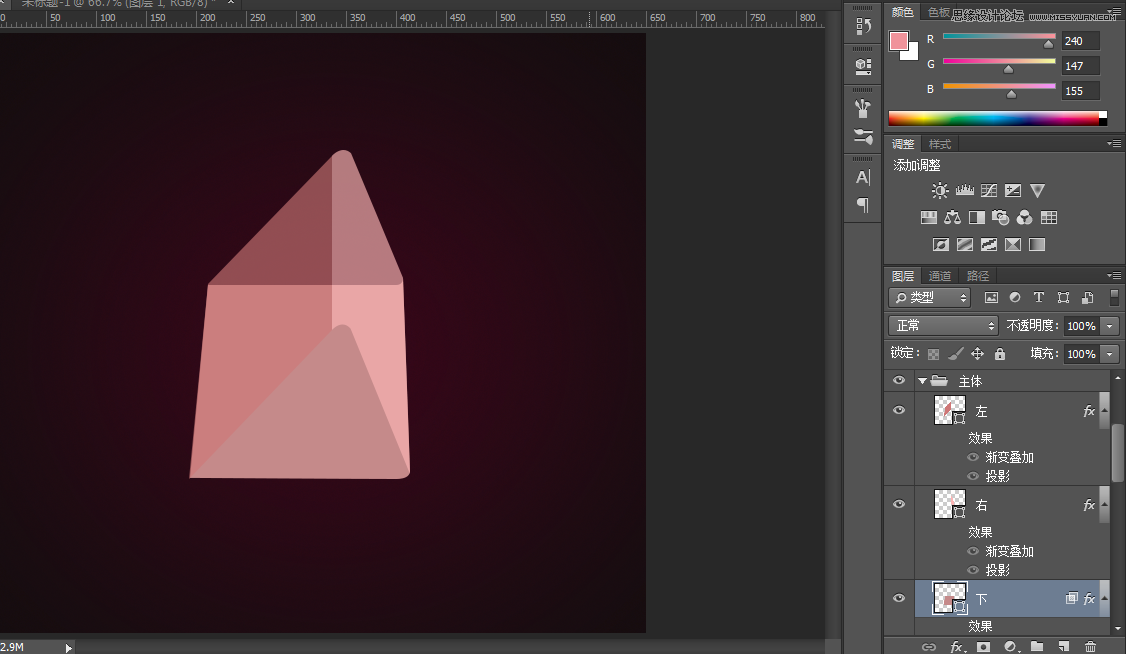Add Color Lookup grid adjustment
1126x654 pixels.
[x=1048, y=218]
